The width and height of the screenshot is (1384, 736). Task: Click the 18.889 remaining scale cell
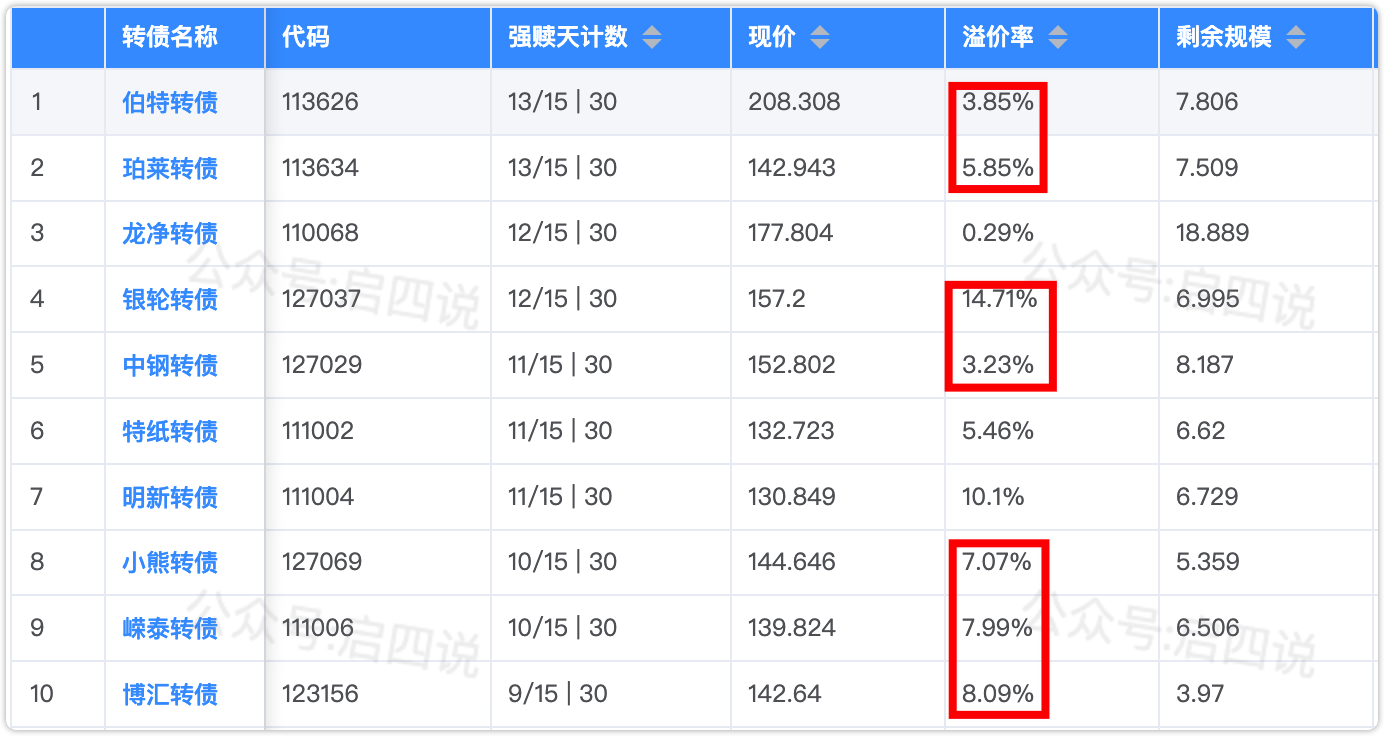(x=1212, y=234)
